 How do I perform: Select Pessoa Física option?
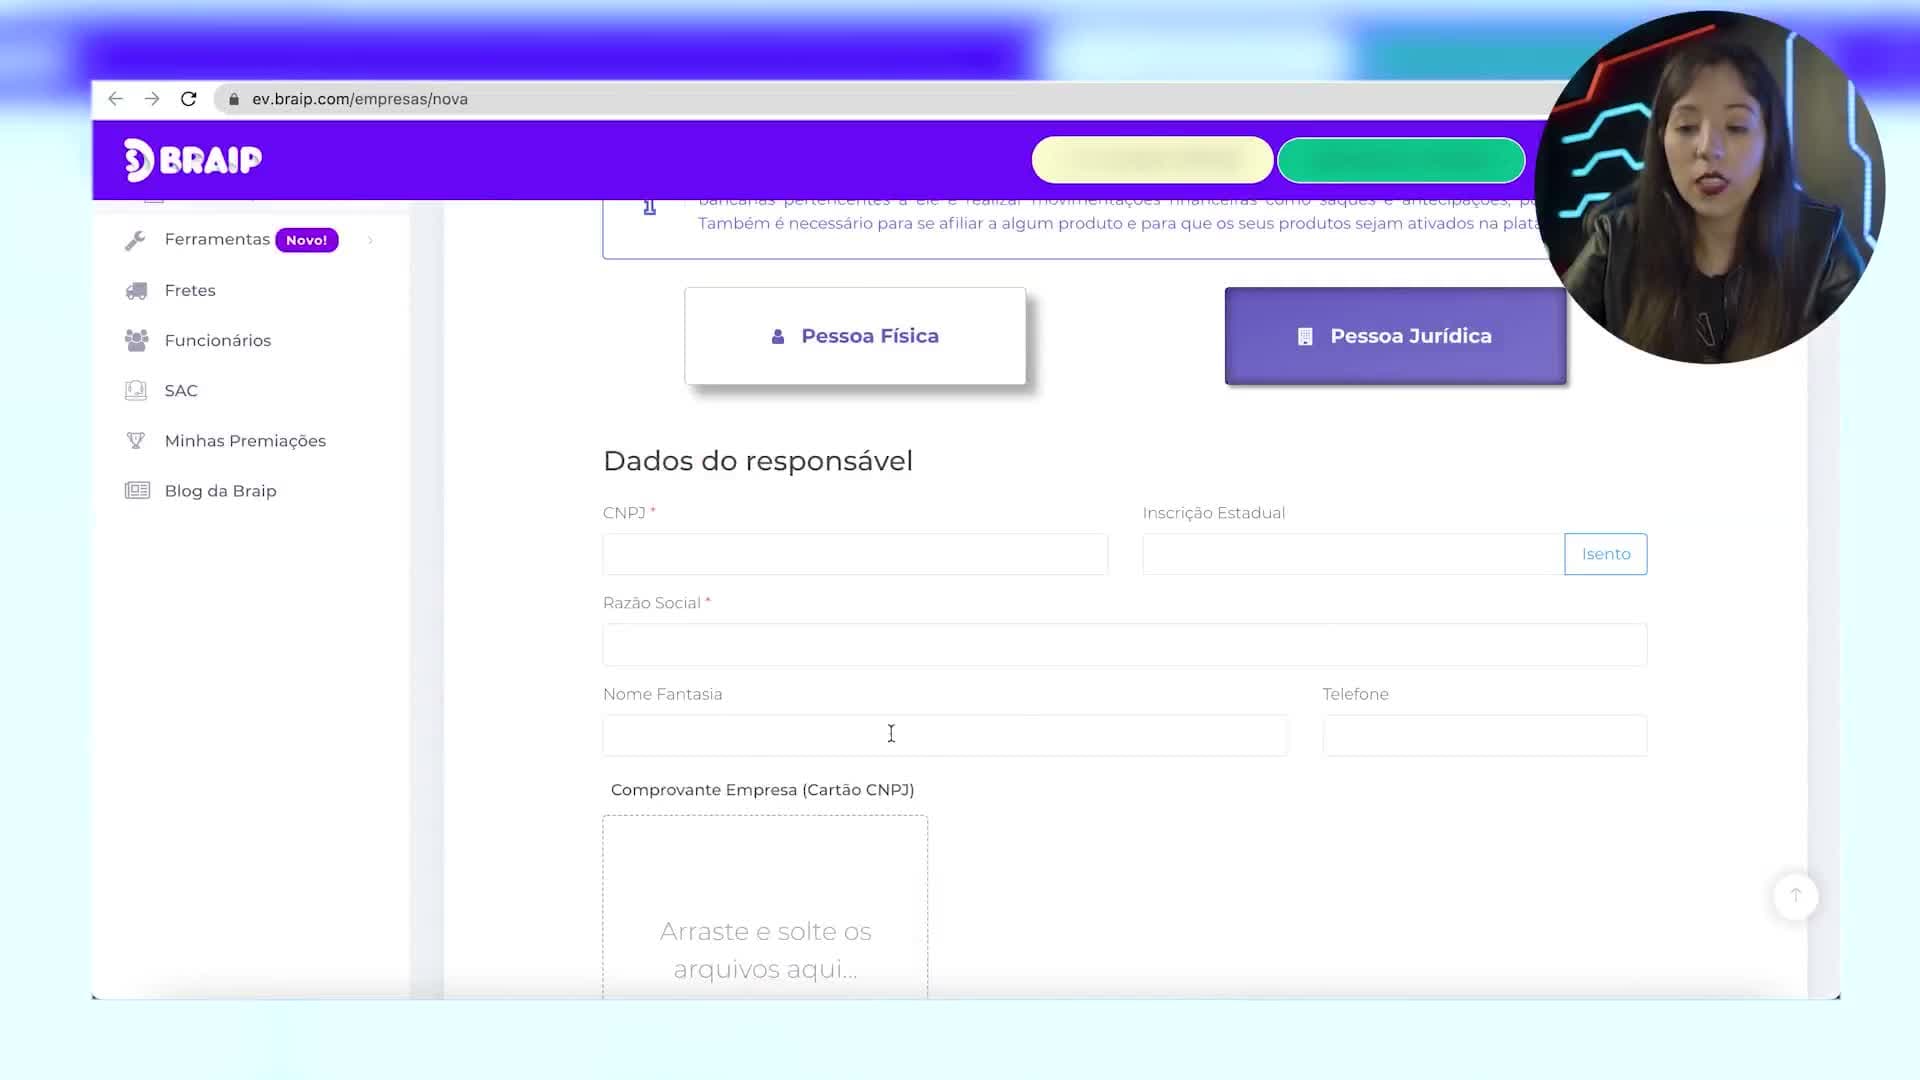[855, 336]
